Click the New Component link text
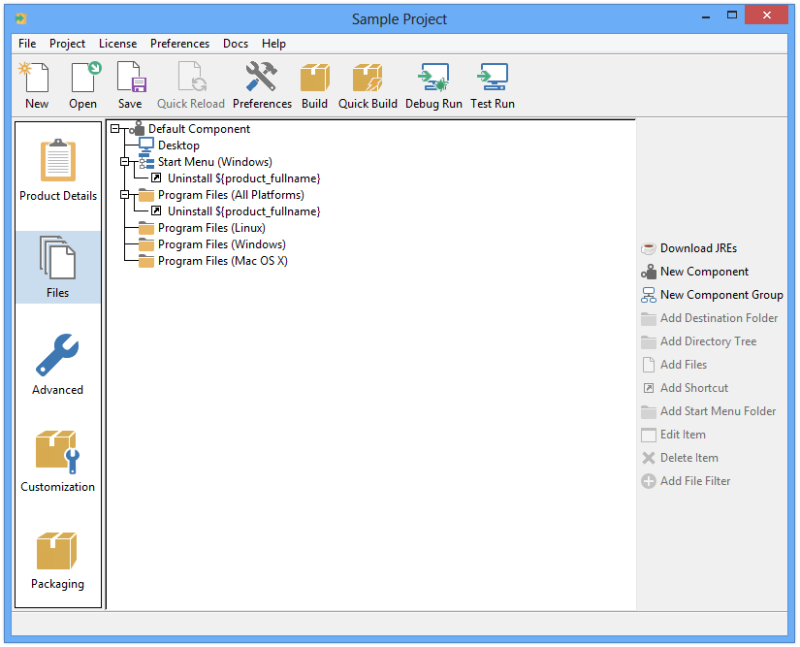800x647 pixels. coord(704,271)
